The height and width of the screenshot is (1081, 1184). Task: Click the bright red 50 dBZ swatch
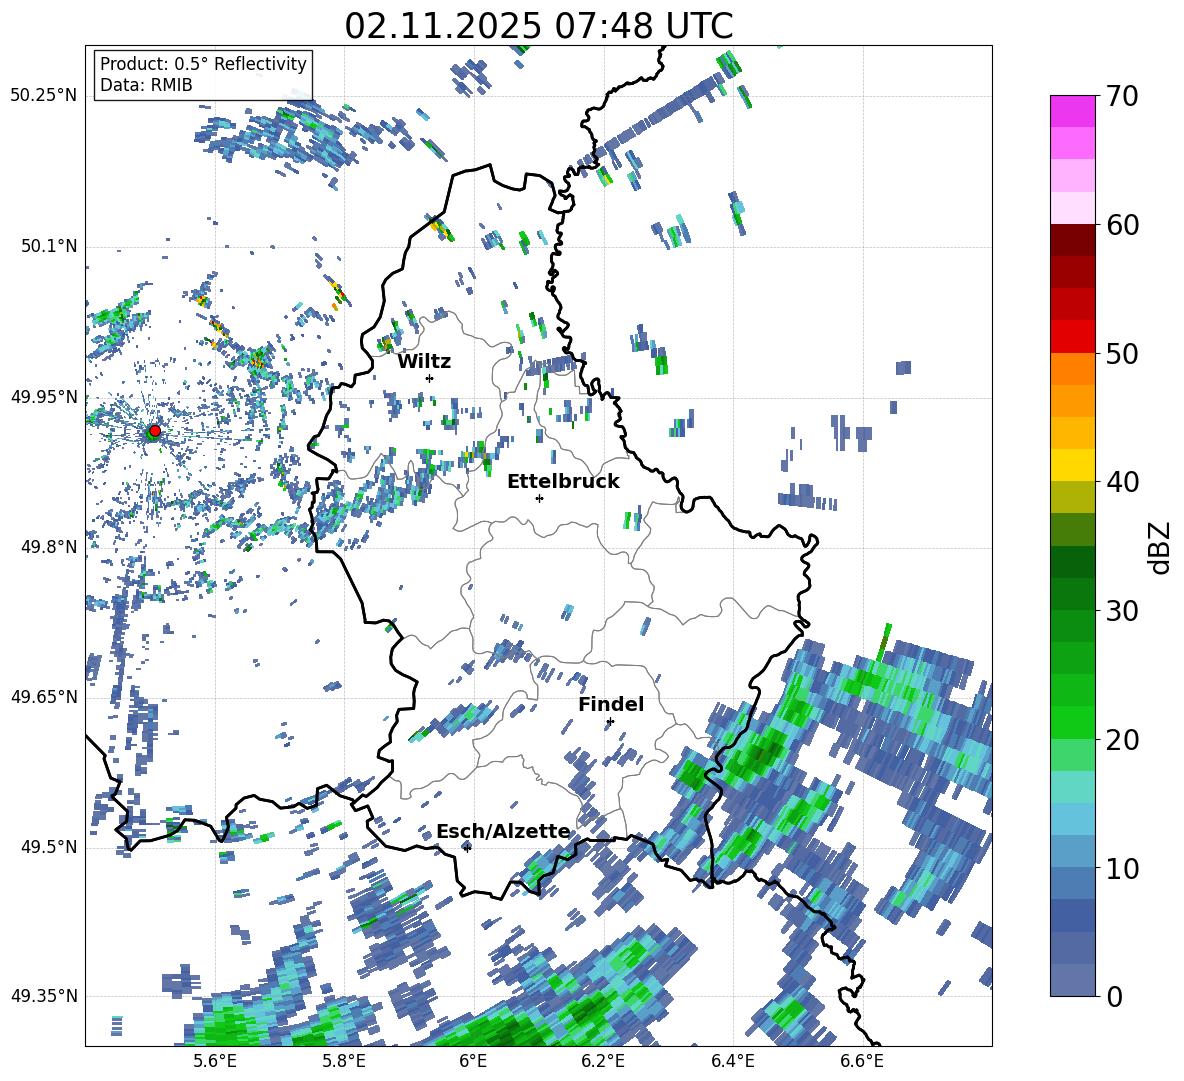[1072, 337]
